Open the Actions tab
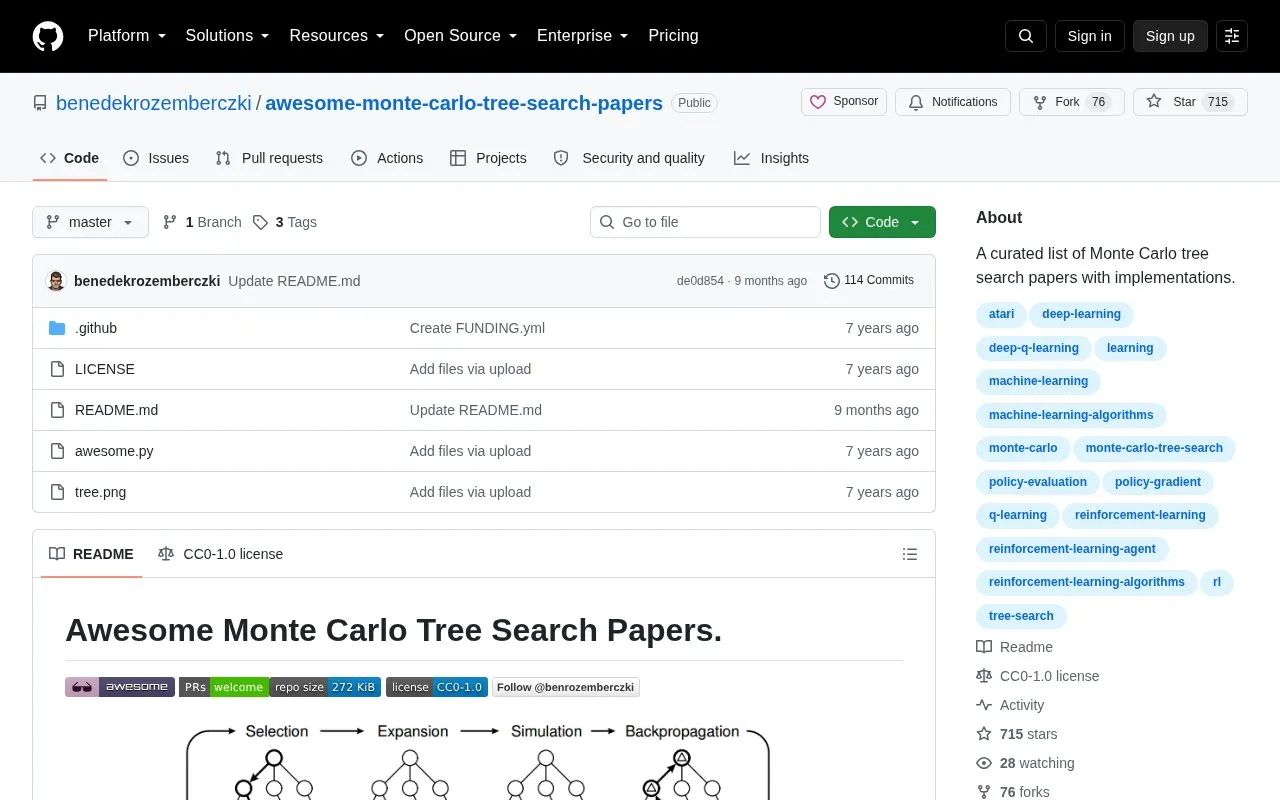The width and height of the screenshot is (1280, 800). (x=387, y=158)
